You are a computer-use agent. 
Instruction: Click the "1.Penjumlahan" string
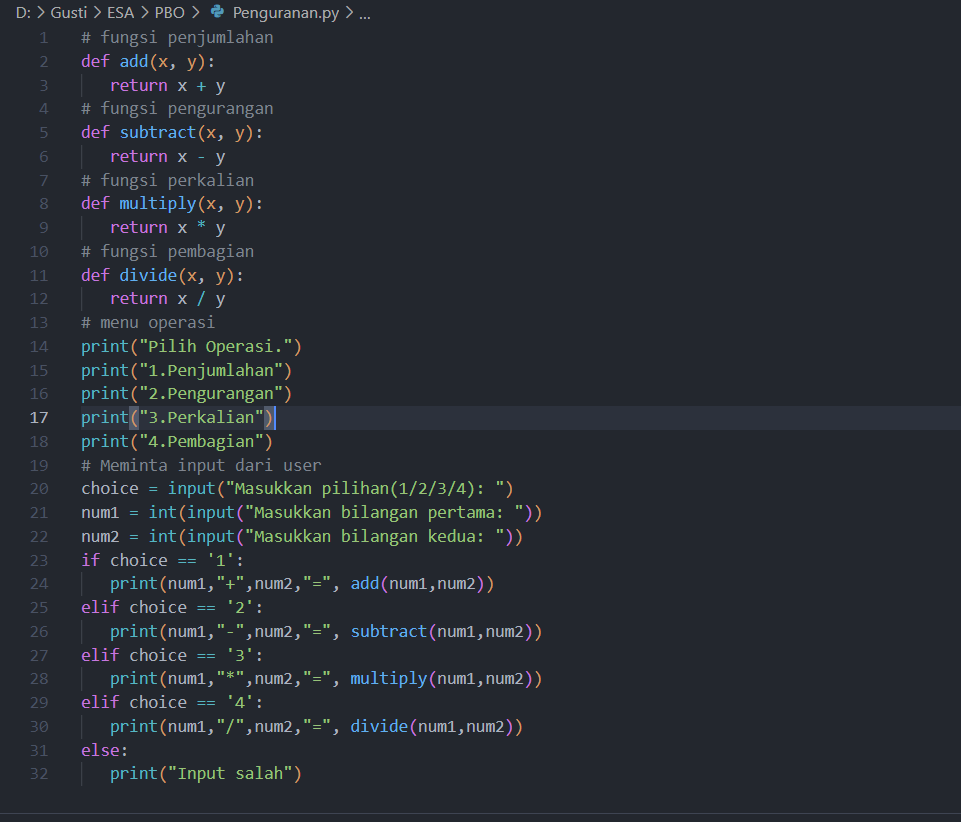211,371
